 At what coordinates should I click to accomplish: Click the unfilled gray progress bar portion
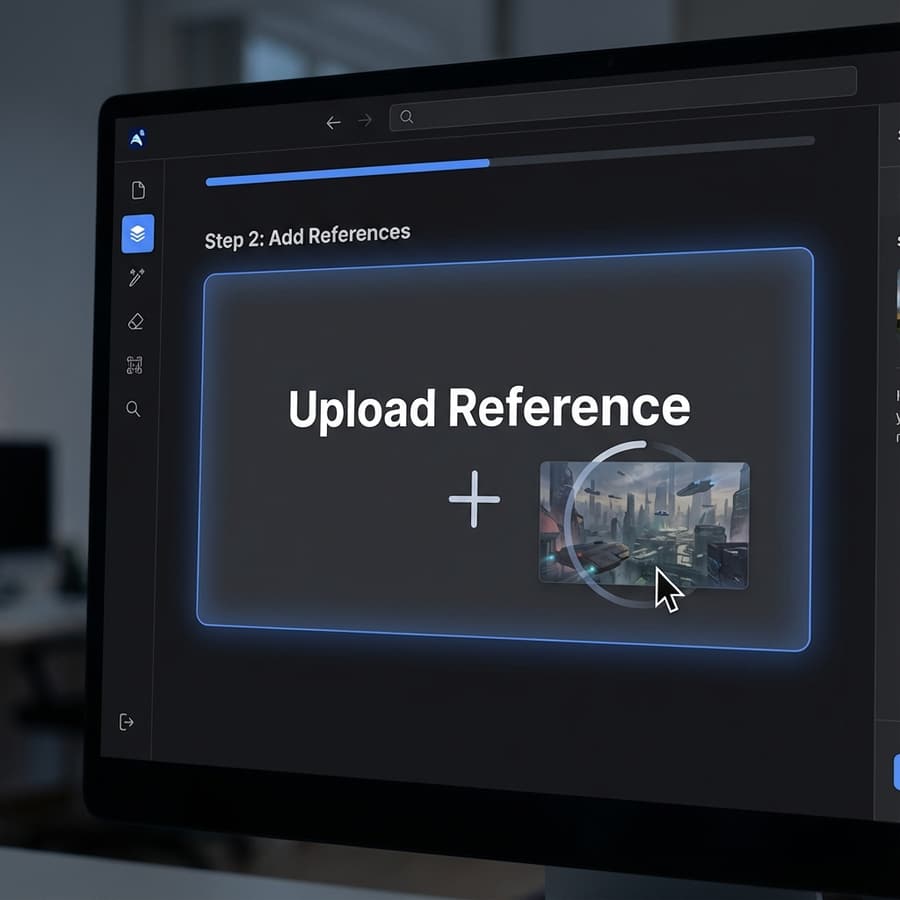tap(652, 150)
